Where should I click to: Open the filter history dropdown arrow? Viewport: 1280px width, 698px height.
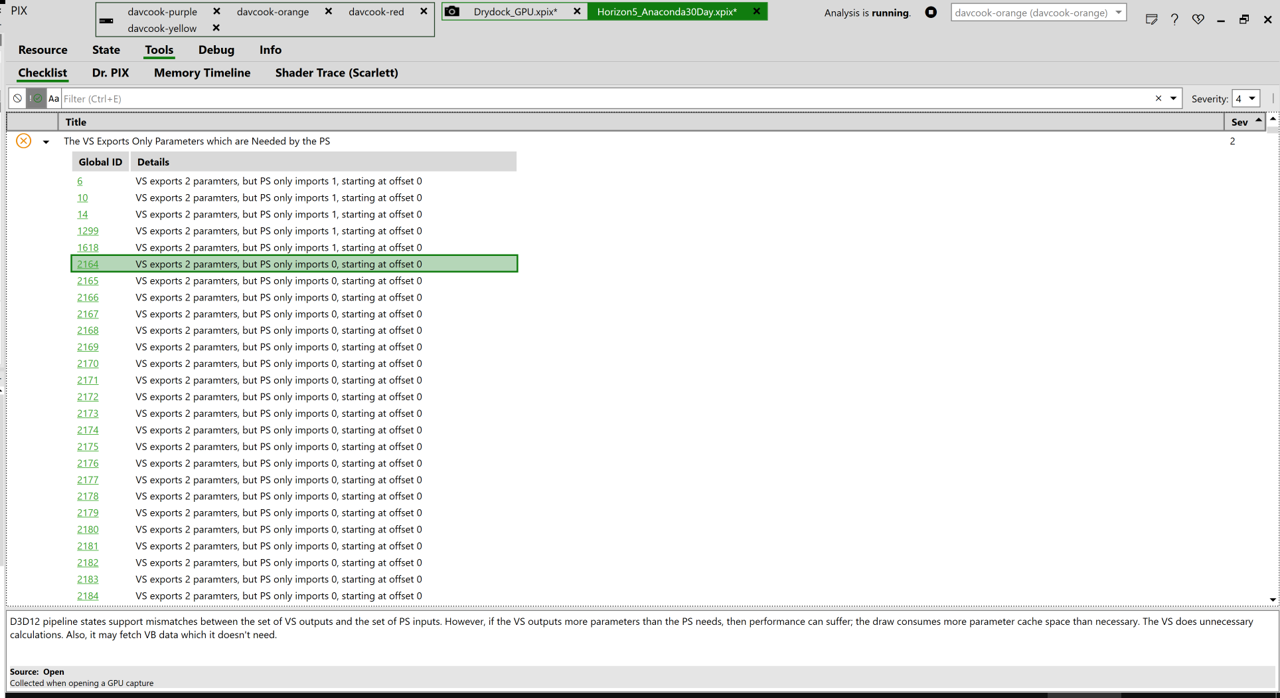(x=1173, y=99)
